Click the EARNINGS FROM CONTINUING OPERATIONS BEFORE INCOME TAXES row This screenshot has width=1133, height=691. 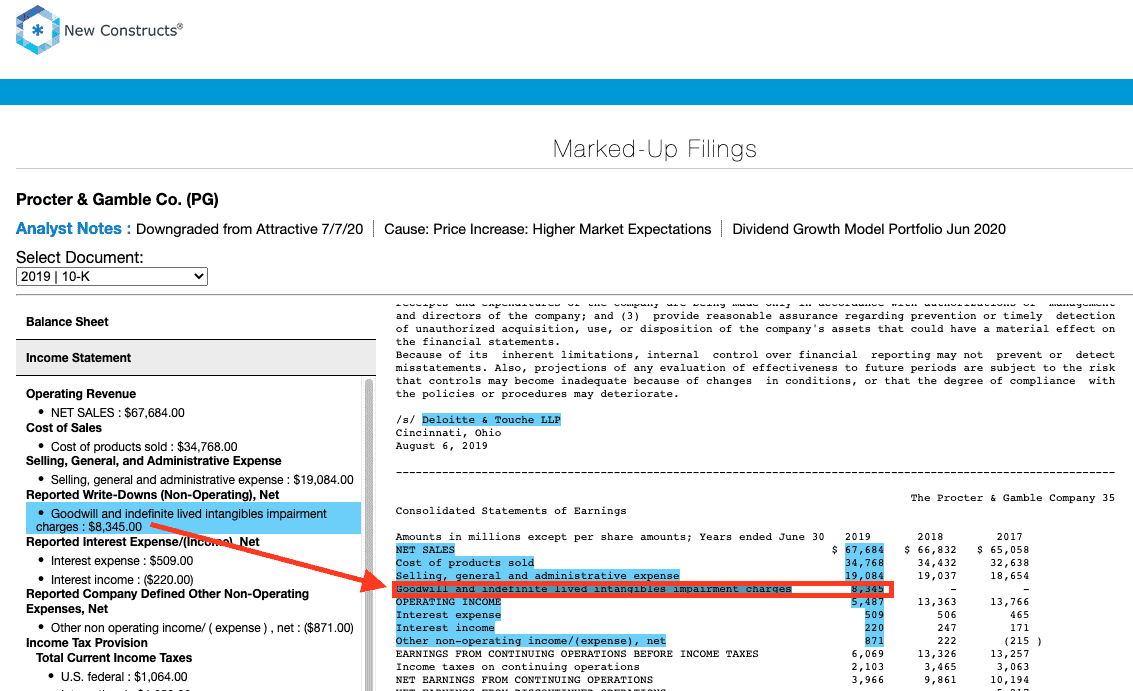click(x=712, y=654)
